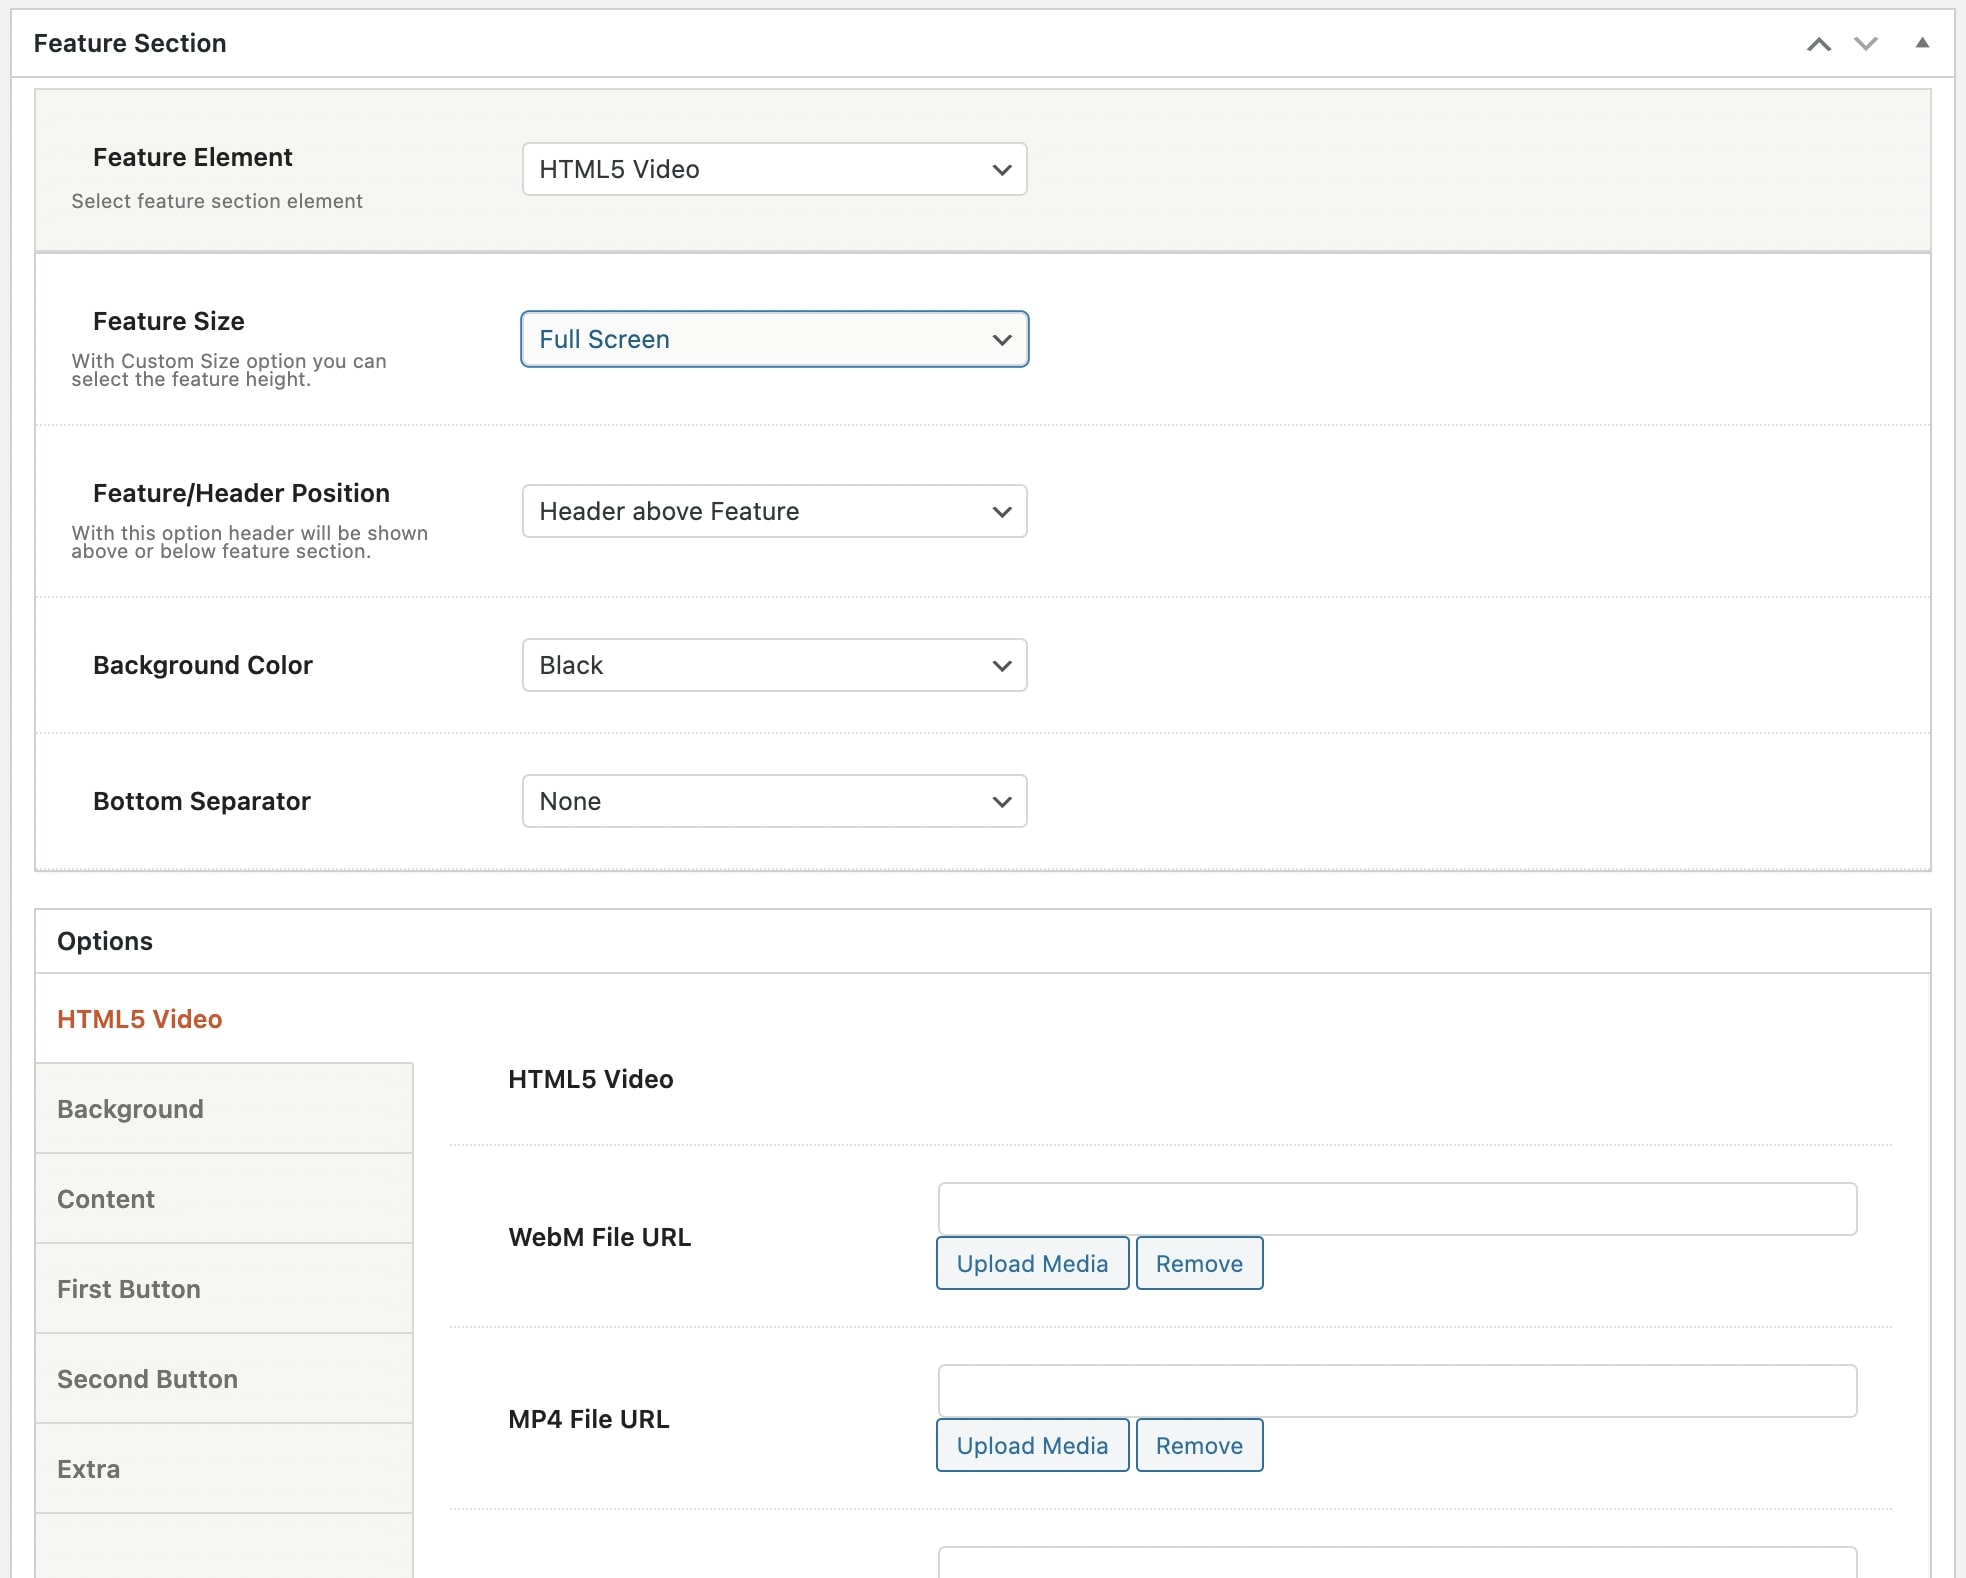
Task: Open the Feature/Header Position dropdown
Action: [773, 511]
